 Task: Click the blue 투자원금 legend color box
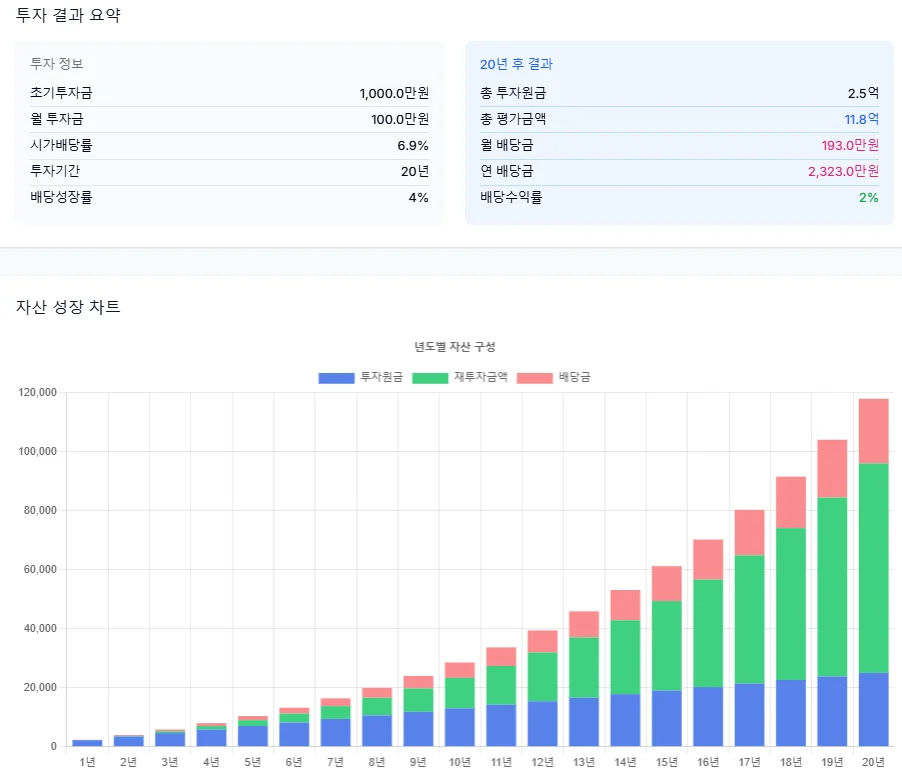[336, 378]
